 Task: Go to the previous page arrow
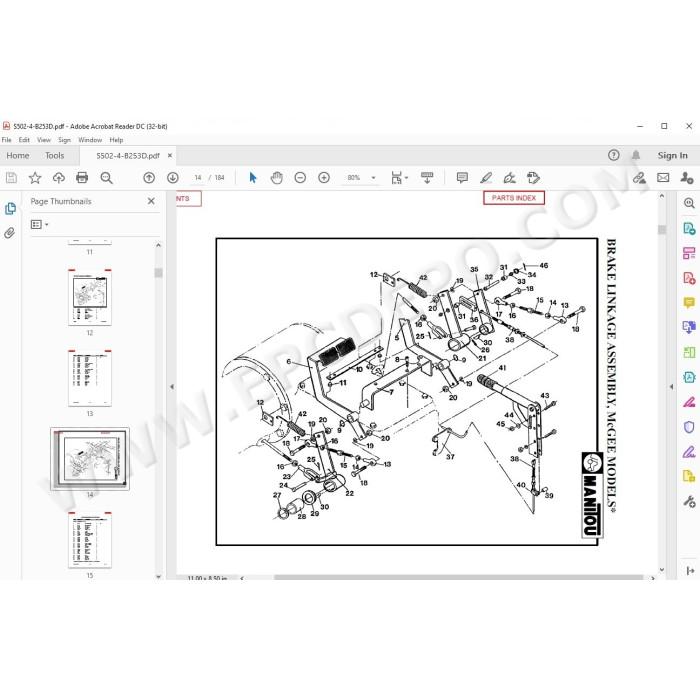149,178
